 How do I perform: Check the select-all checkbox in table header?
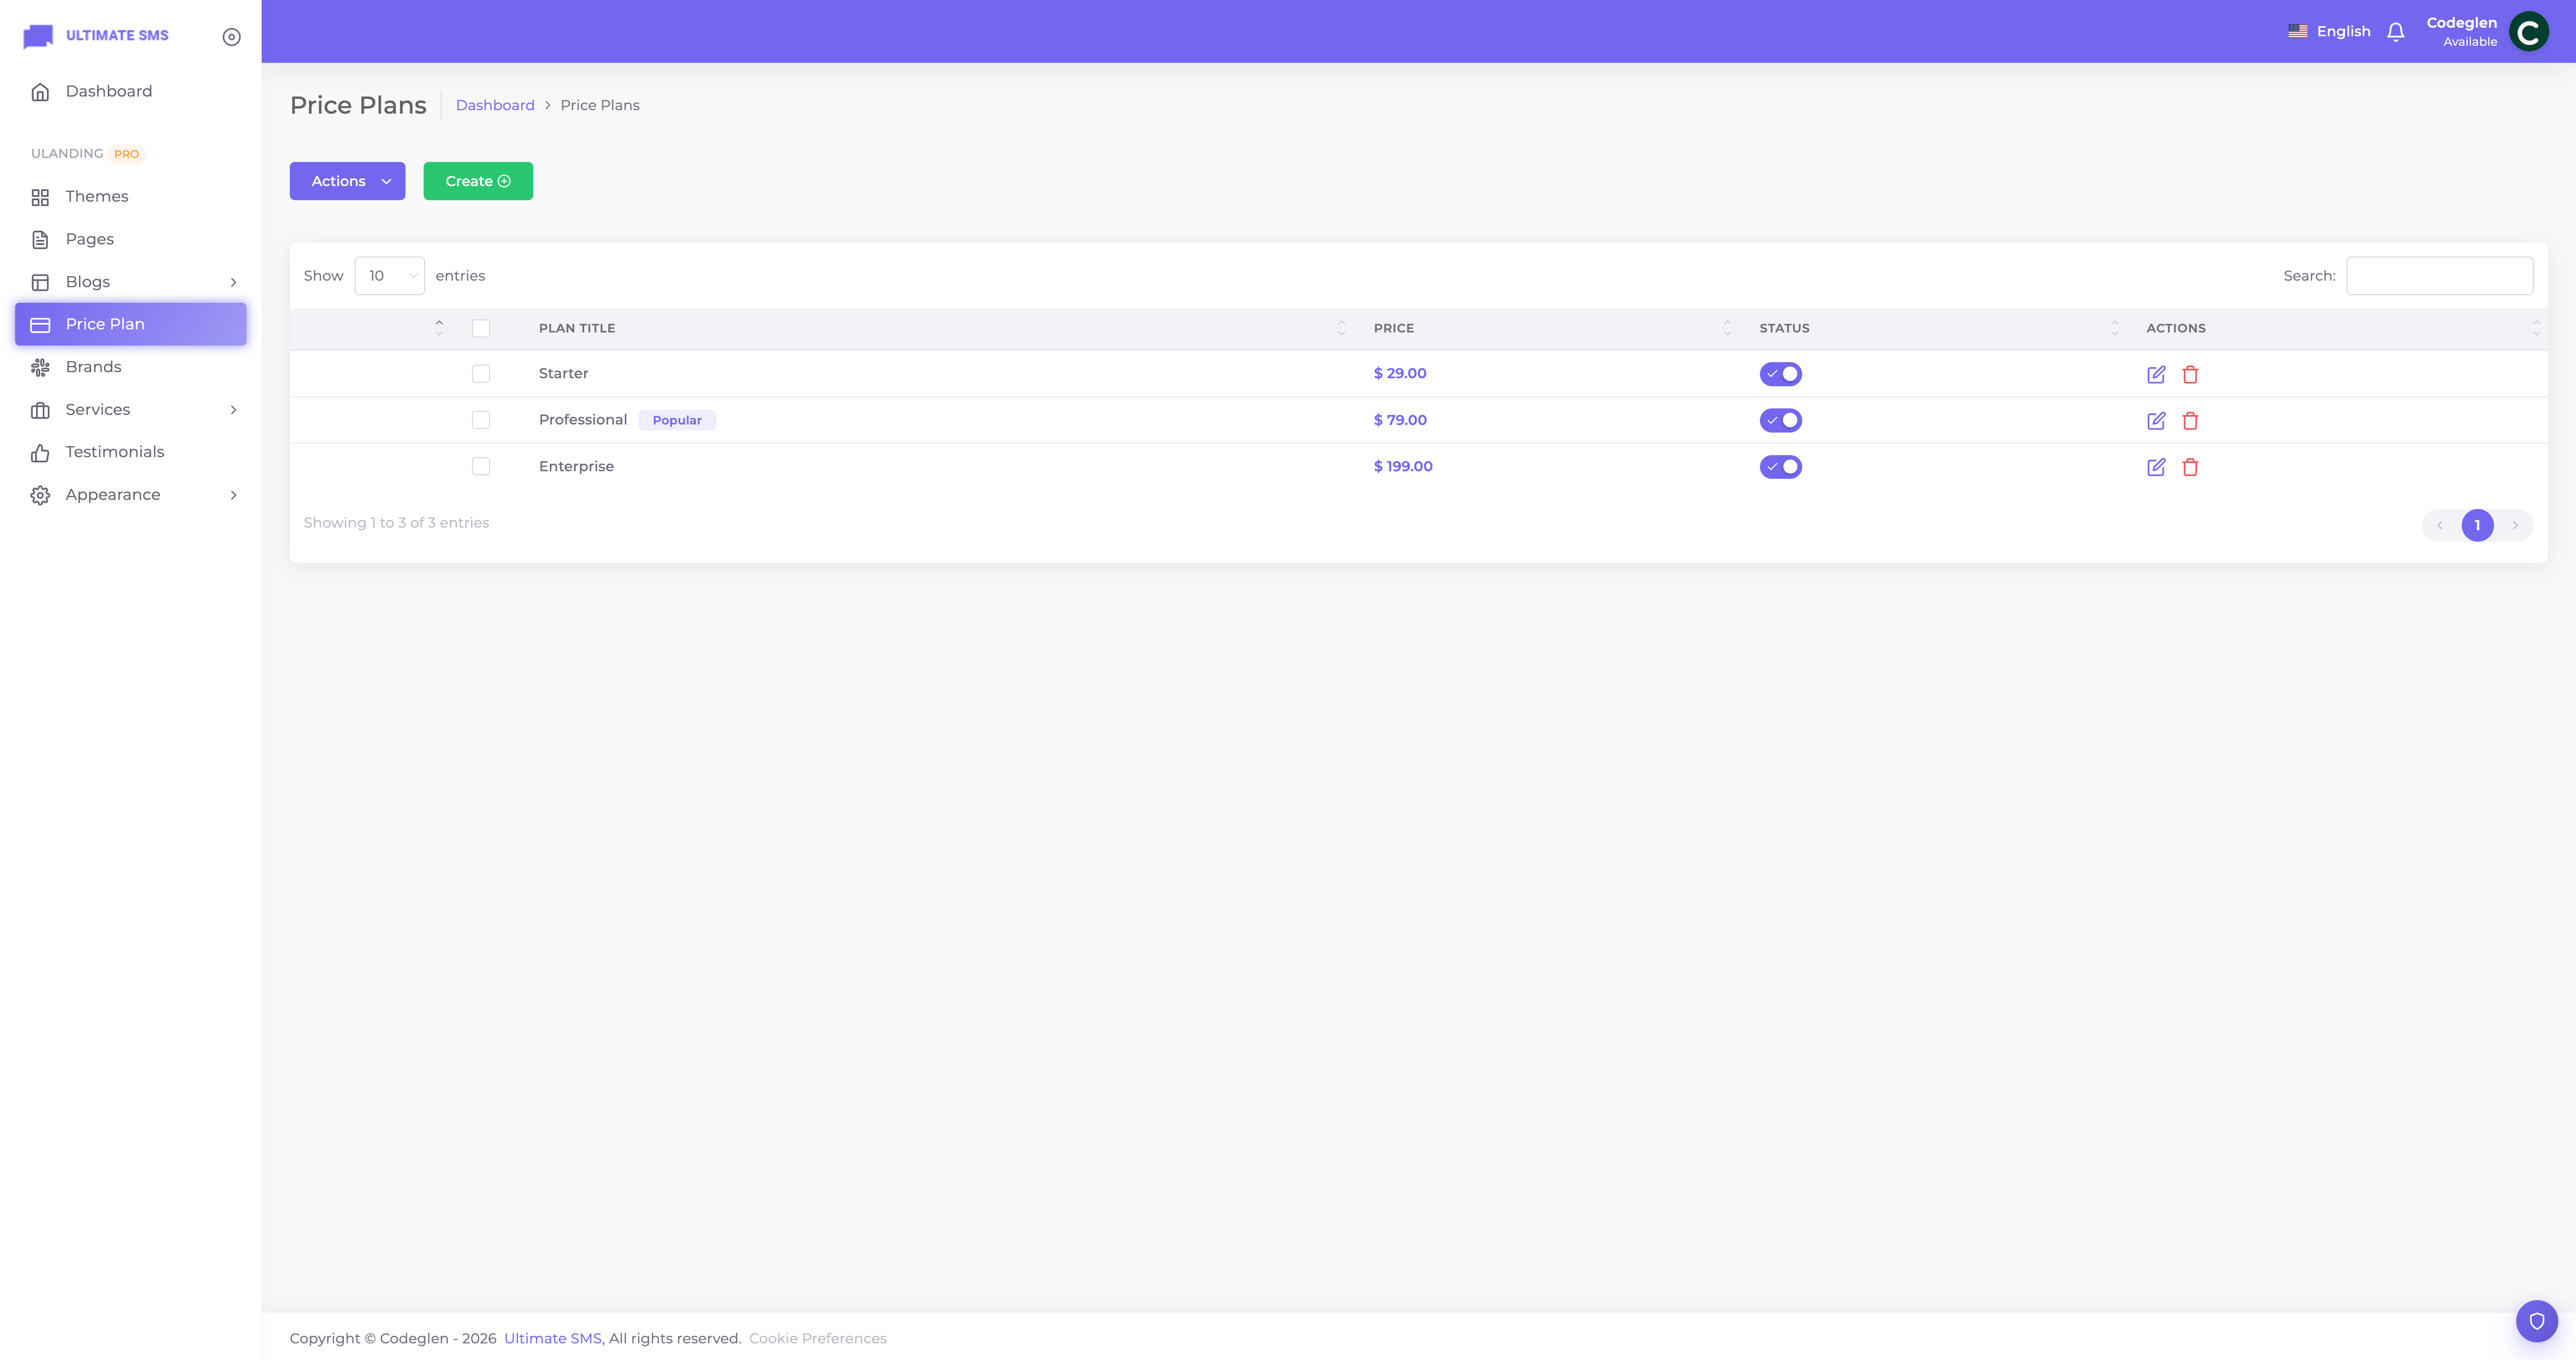click(x=481, y=328)
